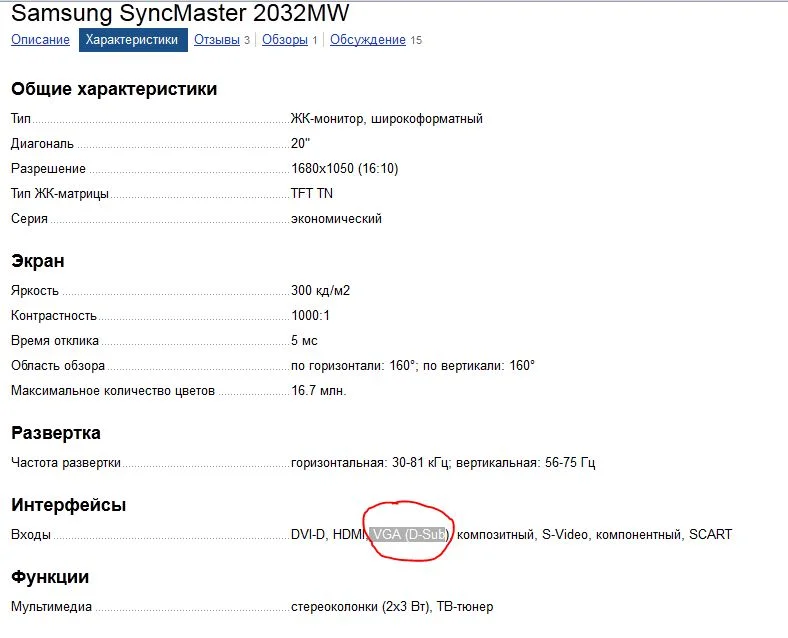Click the Частота развертки label

coord(66,463)
